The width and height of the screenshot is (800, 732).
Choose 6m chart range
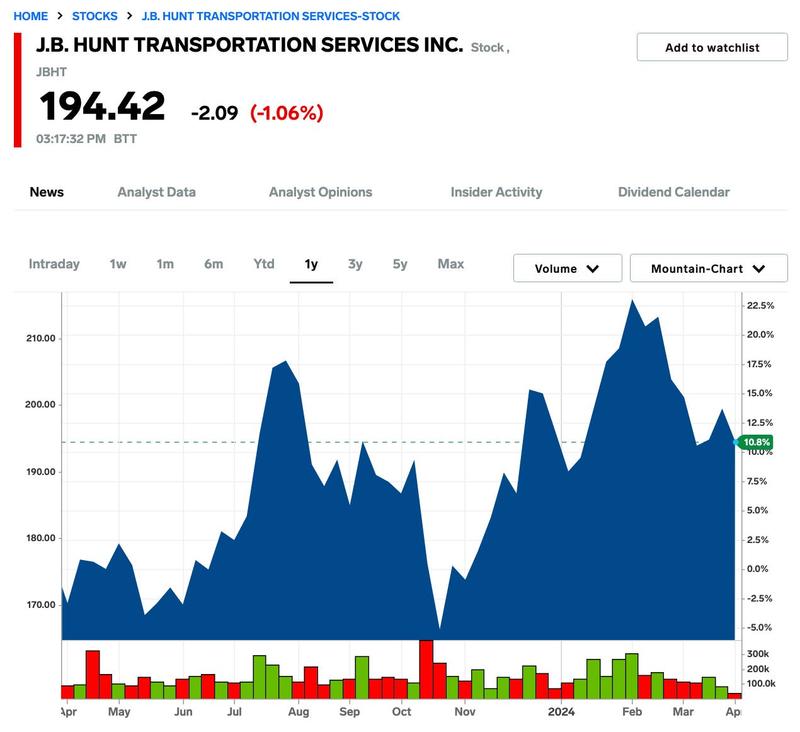[x=213, y=264]
